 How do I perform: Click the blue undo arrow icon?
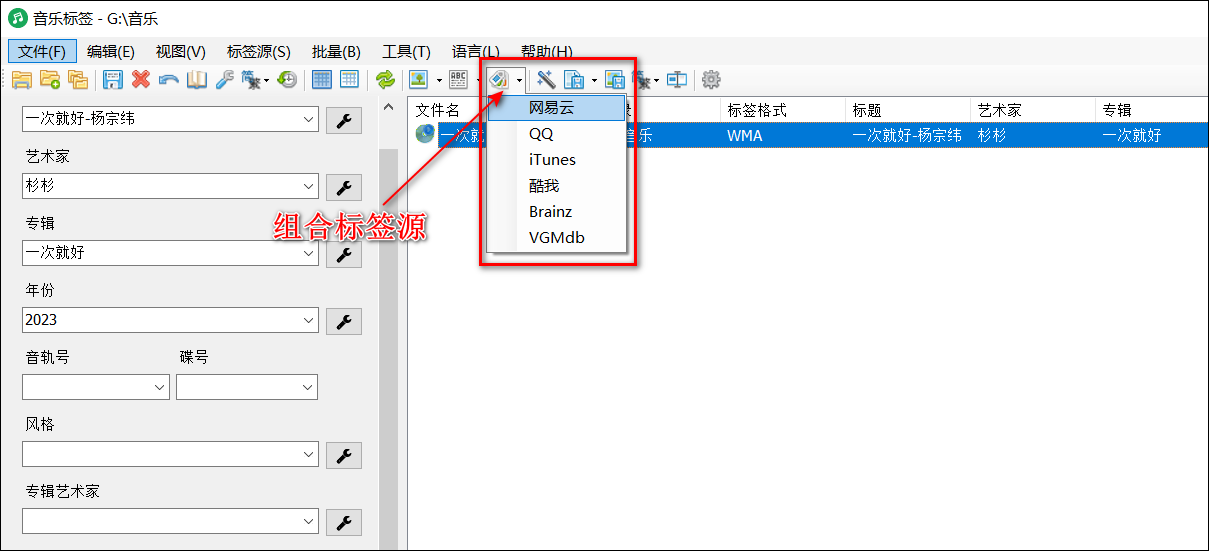click(x=169, y=80)
